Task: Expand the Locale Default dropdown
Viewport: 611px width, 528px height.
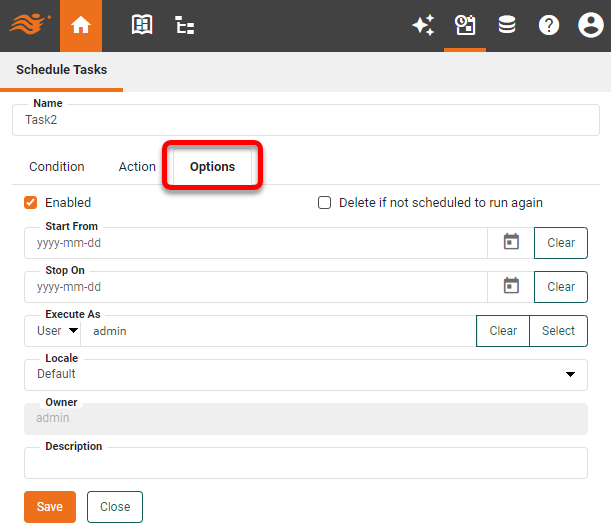Action: click(305, 374)
